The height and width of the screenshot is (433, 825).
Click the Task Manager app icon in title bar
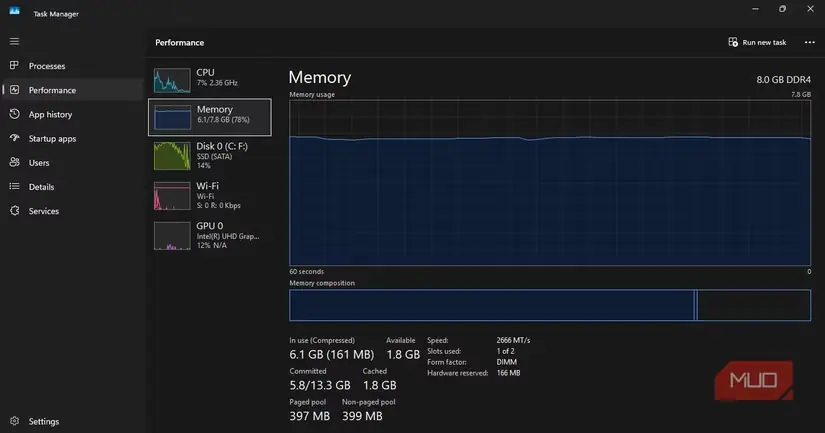[15, 12]
